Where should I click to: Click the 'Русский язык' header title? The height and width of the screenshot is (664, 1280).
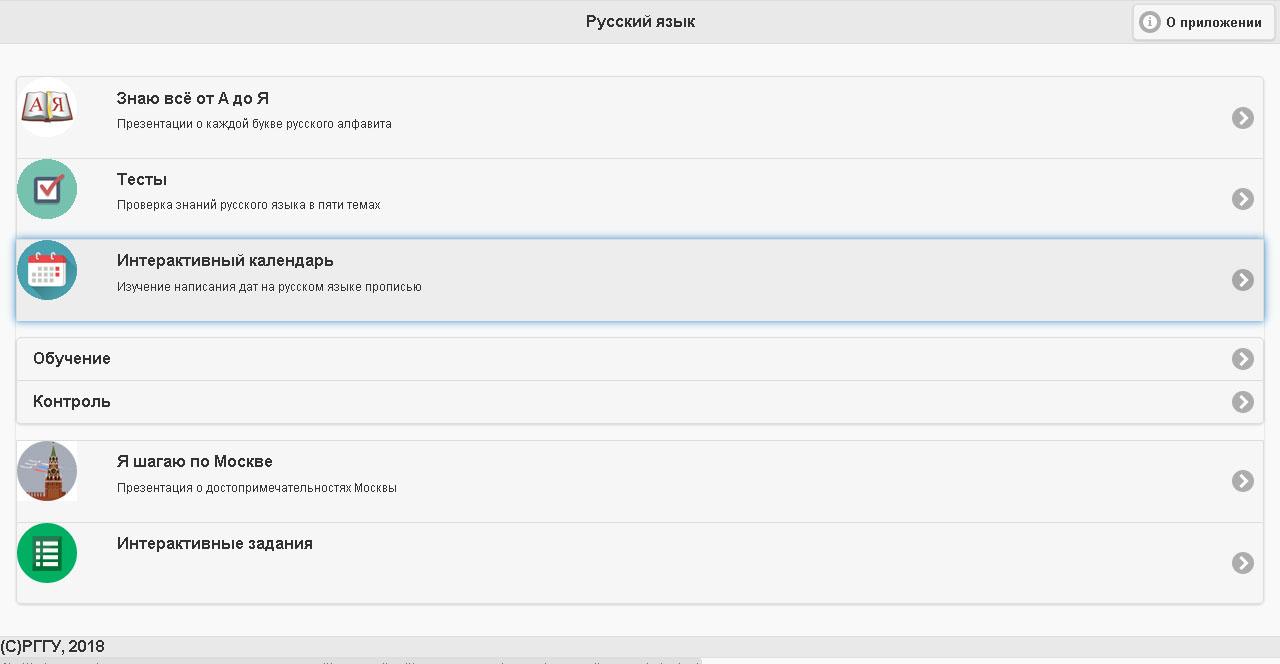(x=640, y=22)
